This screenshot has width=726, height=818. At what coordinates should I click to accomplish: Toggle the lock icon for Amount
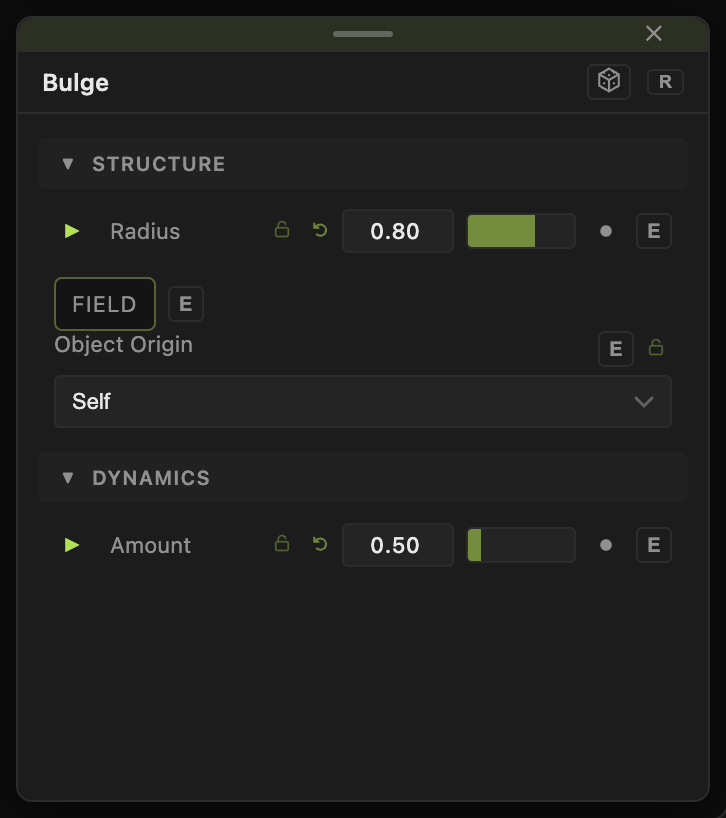pos(282,544)
